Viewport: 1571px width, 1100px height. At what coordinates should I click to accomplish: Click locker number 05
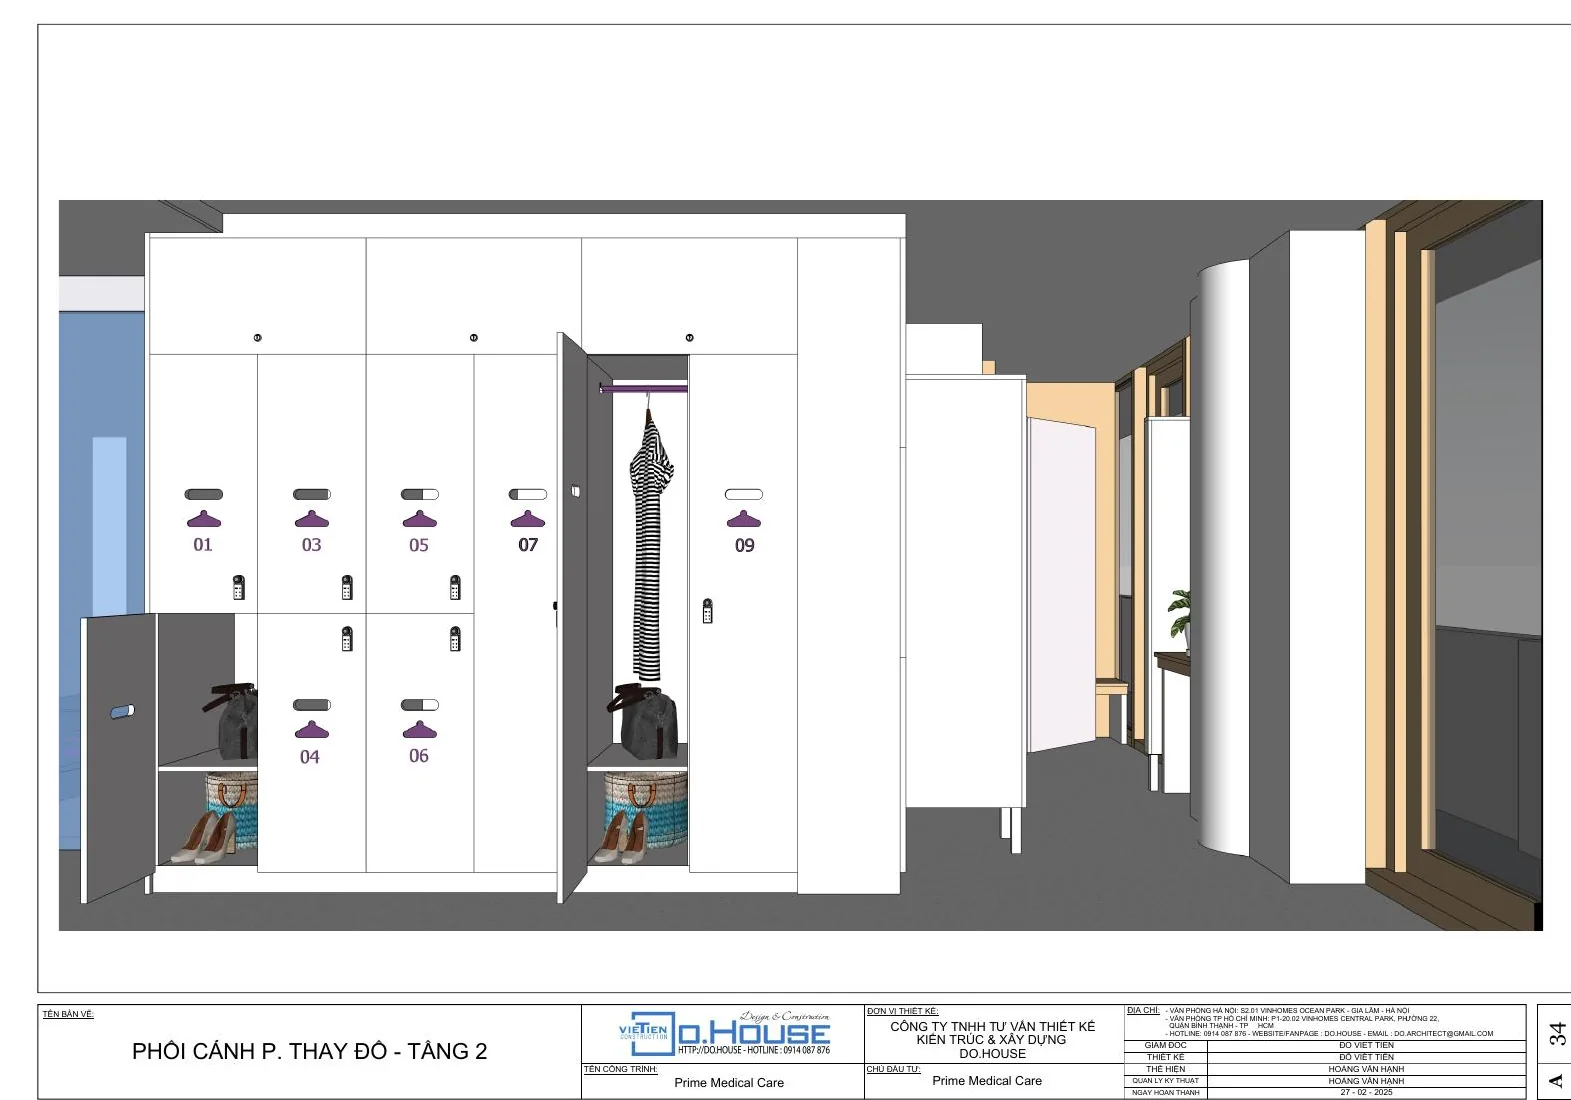[x=419, y=545]
